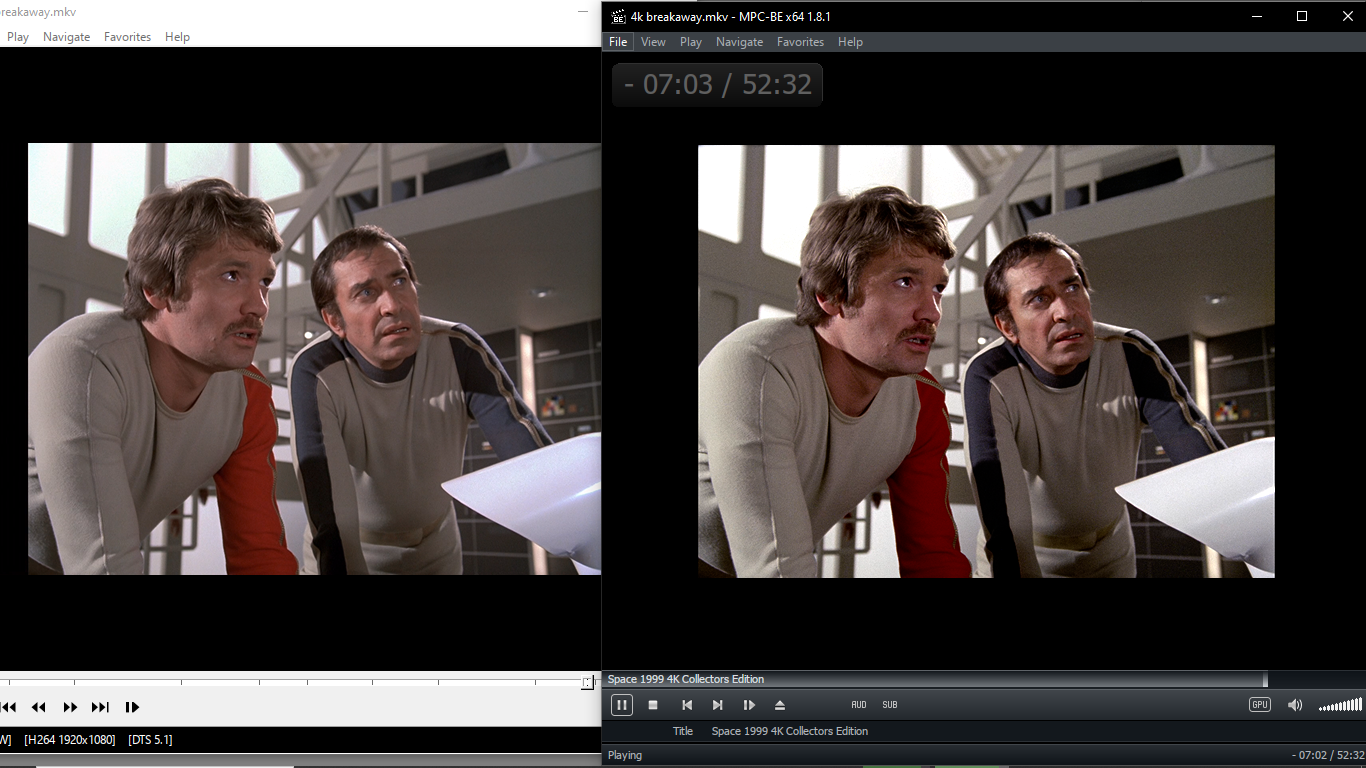Click the H264 1920x1080 status text

point(68,740)
